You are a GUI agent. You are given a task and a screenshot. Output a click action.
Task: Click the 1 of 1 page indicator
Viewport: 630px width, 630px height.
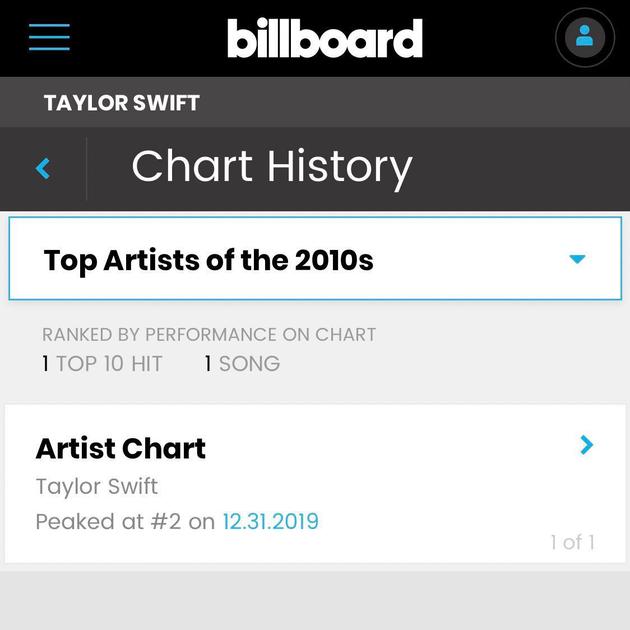[572, 542]
